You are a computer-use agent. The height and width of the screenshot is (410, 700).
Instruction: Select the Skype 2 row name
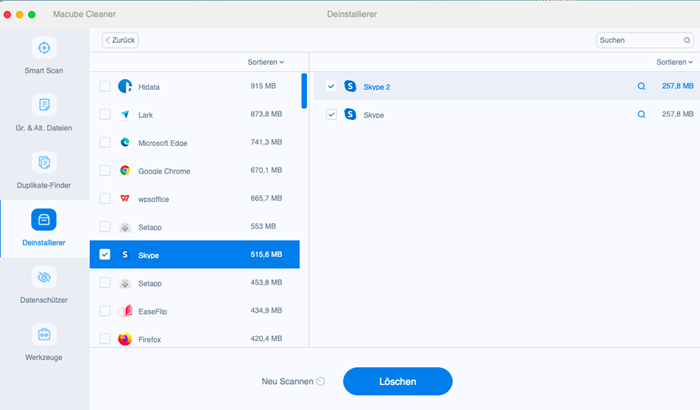377,87
